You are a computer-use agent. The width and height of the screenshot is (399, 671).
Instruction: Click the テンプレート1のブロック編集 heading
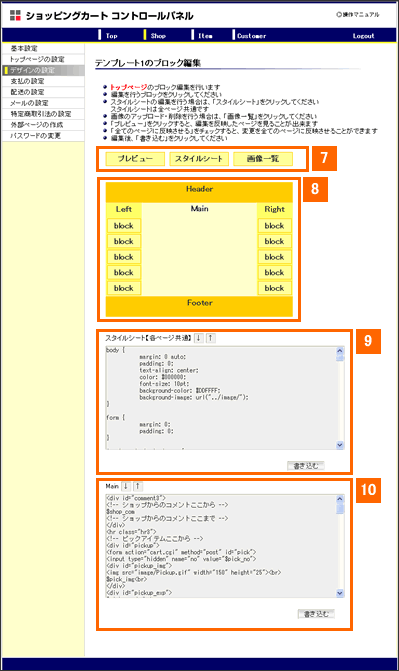(148, 63)
